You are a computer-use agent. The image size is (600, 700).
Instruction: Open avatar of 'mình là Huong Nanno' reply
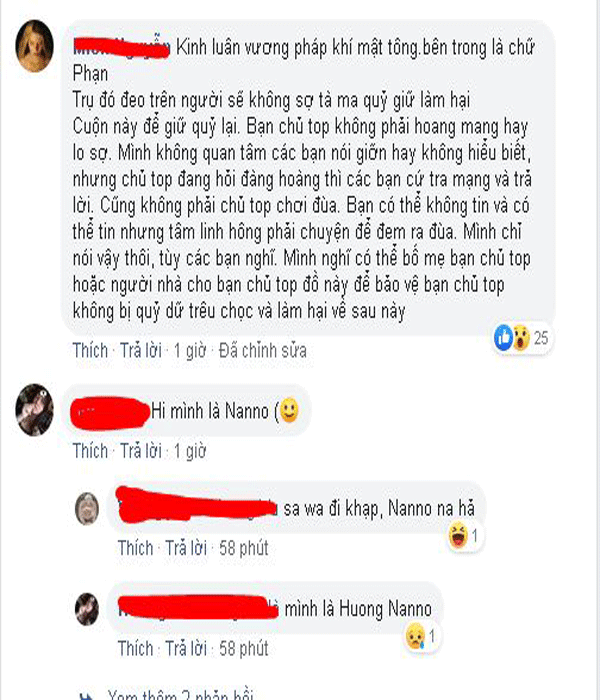[x=87, y=609]
